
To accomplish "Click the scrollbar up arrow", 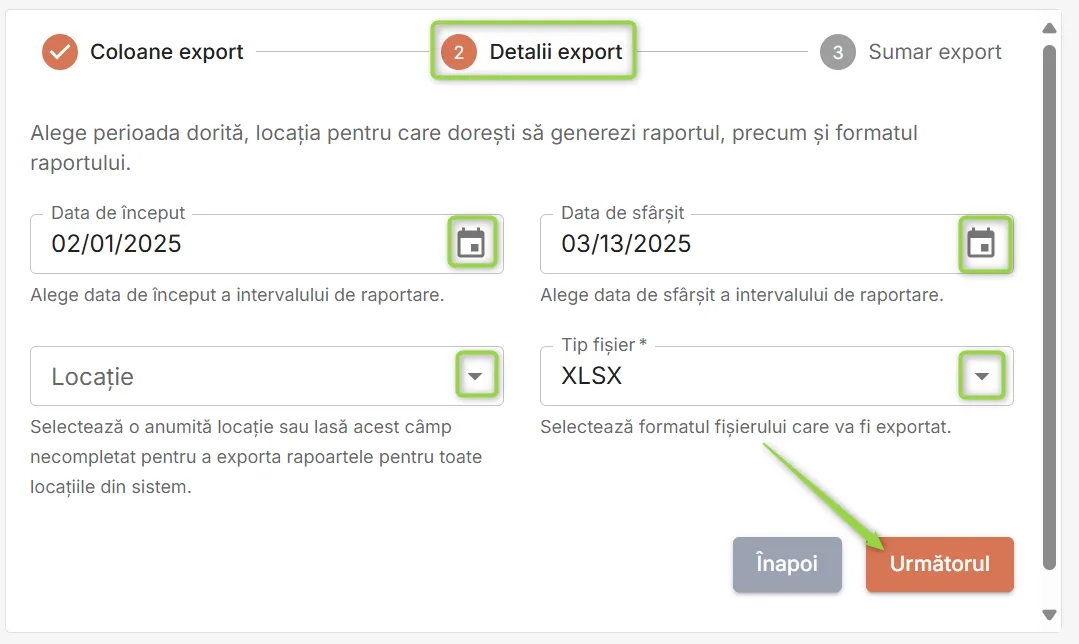I will click(1049, 28).
